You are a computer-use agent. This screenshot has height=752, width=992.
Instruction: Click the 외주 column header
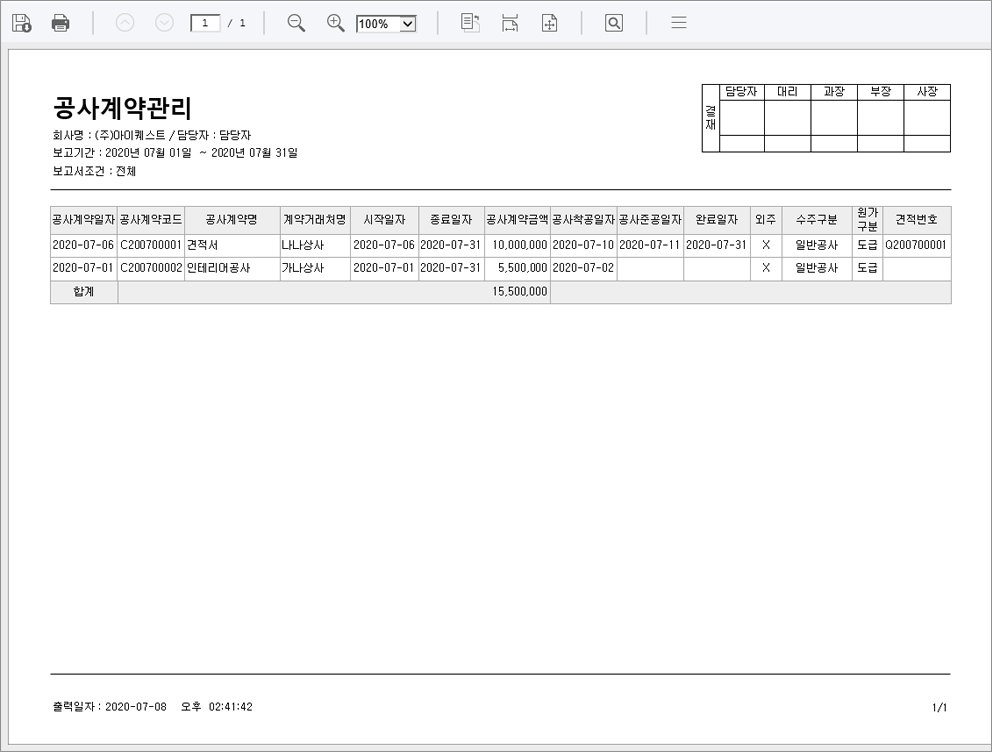coord(766,220)
